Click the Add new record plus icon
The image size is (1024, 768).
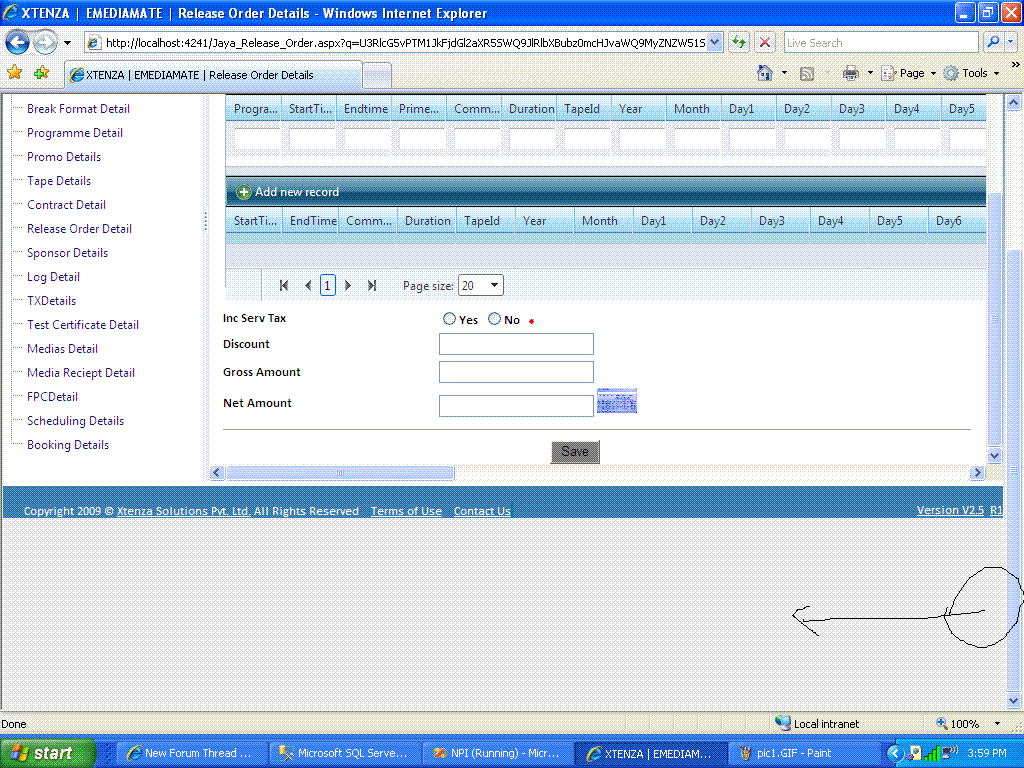(244, 192)
